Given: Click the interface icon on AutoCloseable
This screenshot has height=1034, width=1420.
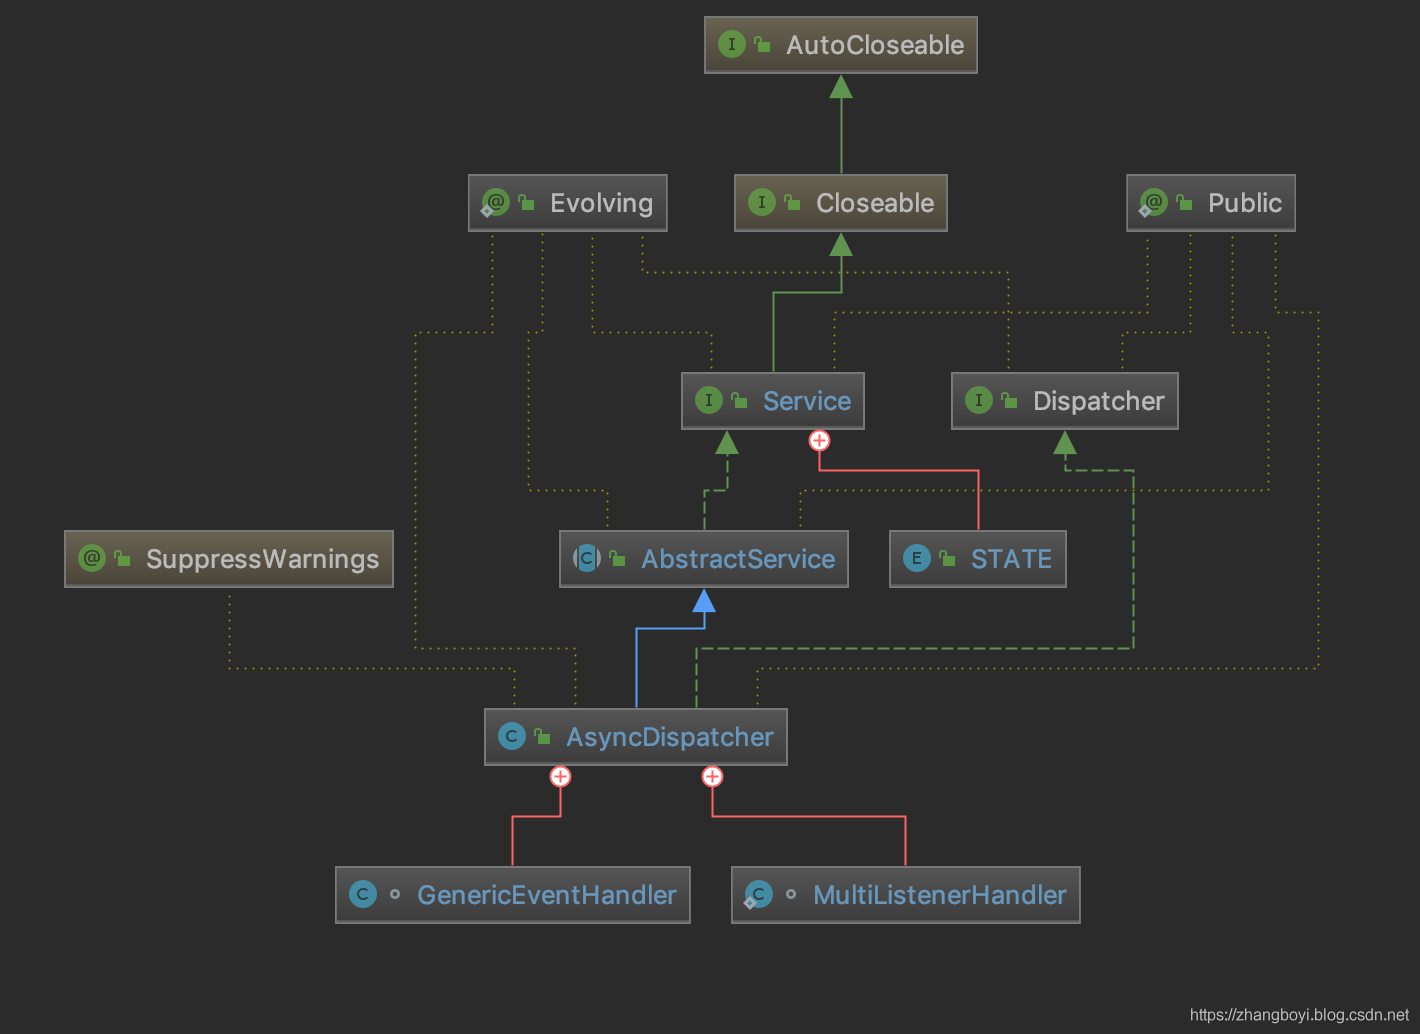Looking at the screenshot, I should click(732, 44).
